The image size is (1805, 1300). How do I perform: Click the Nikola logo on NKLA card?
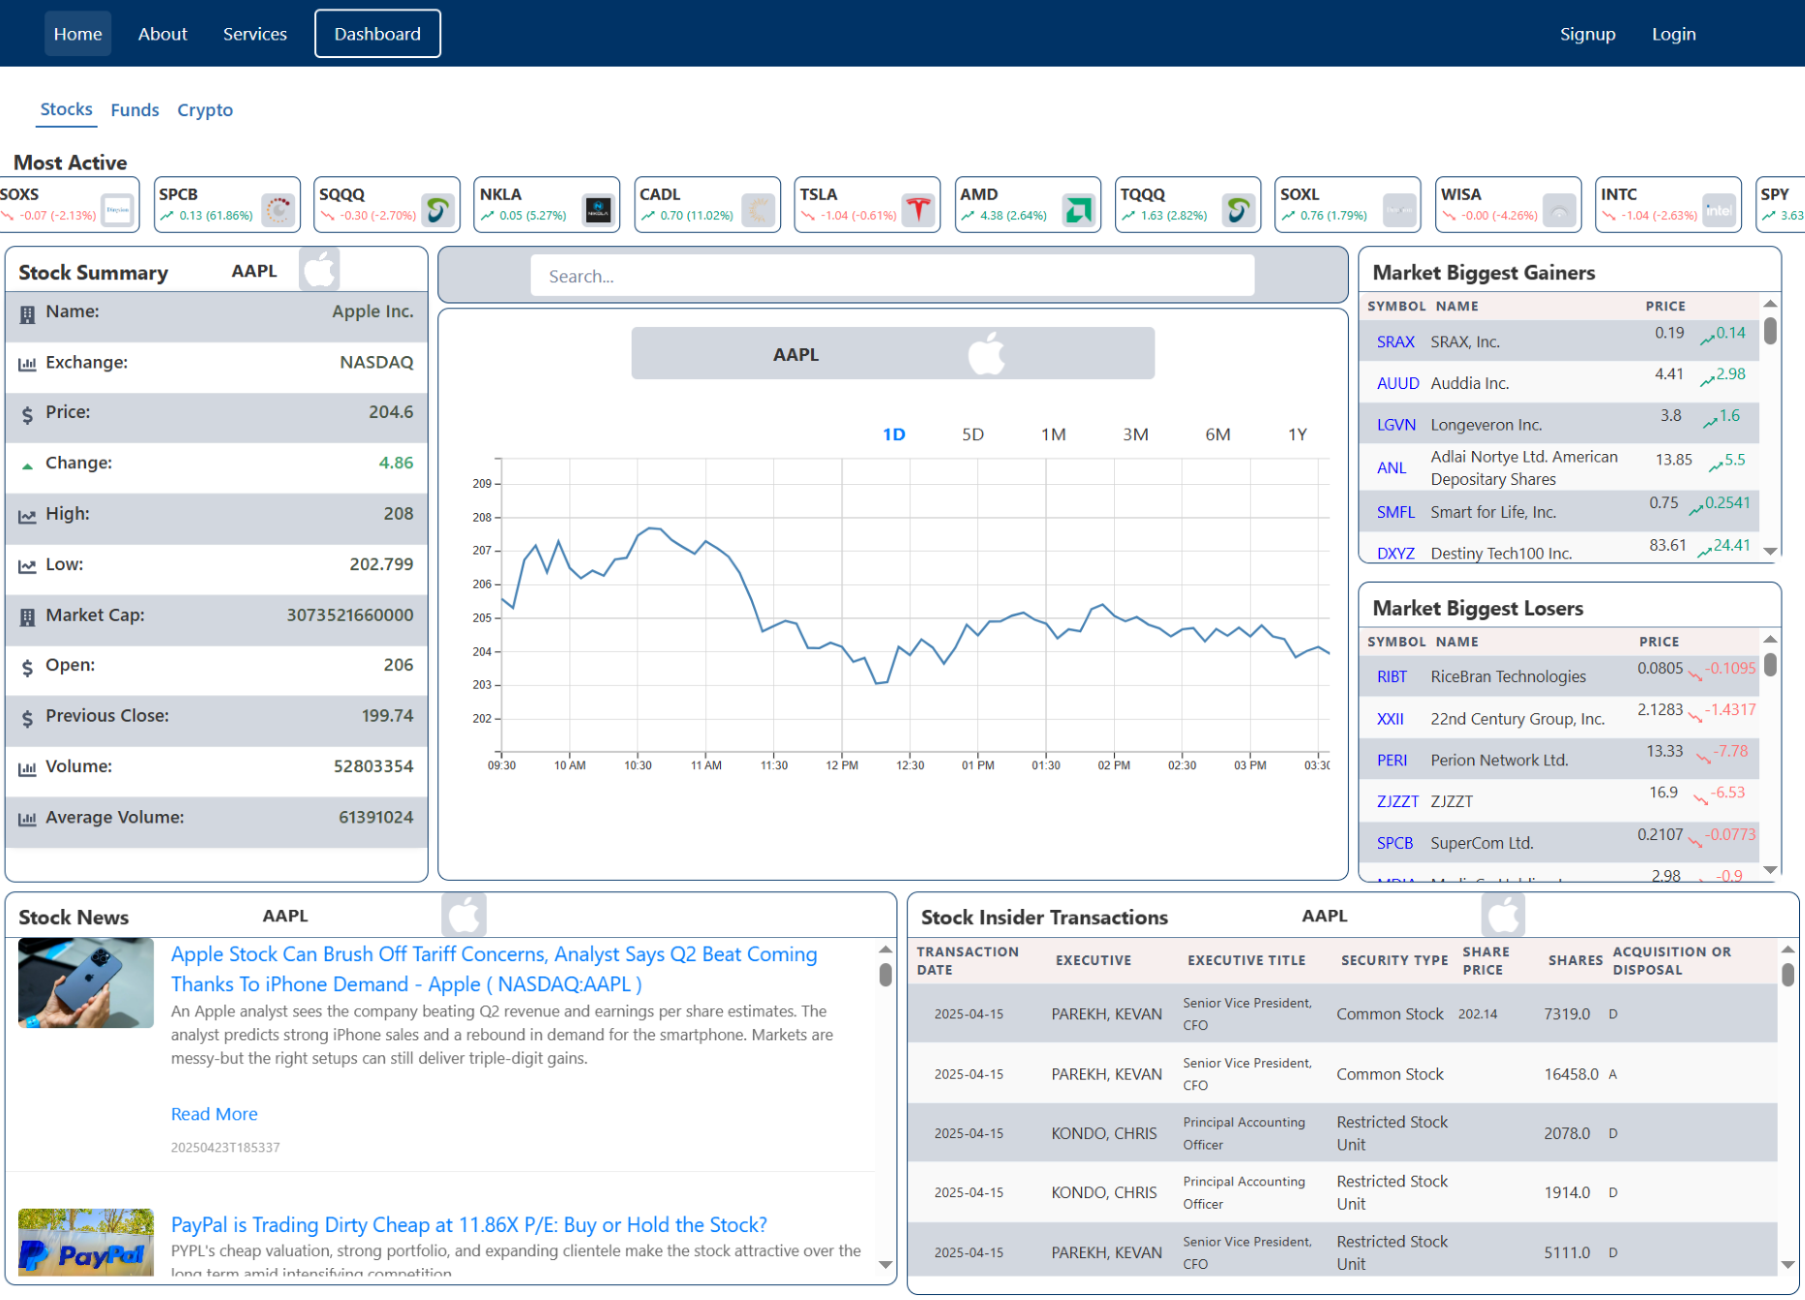click(x=598, y=209)
